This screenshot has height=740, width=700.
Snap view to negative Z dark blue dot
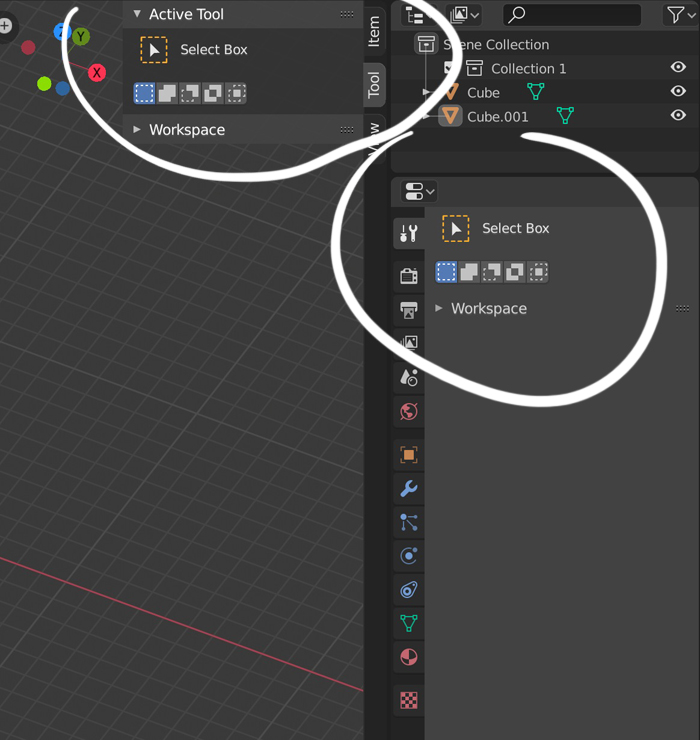coord(63,88)
